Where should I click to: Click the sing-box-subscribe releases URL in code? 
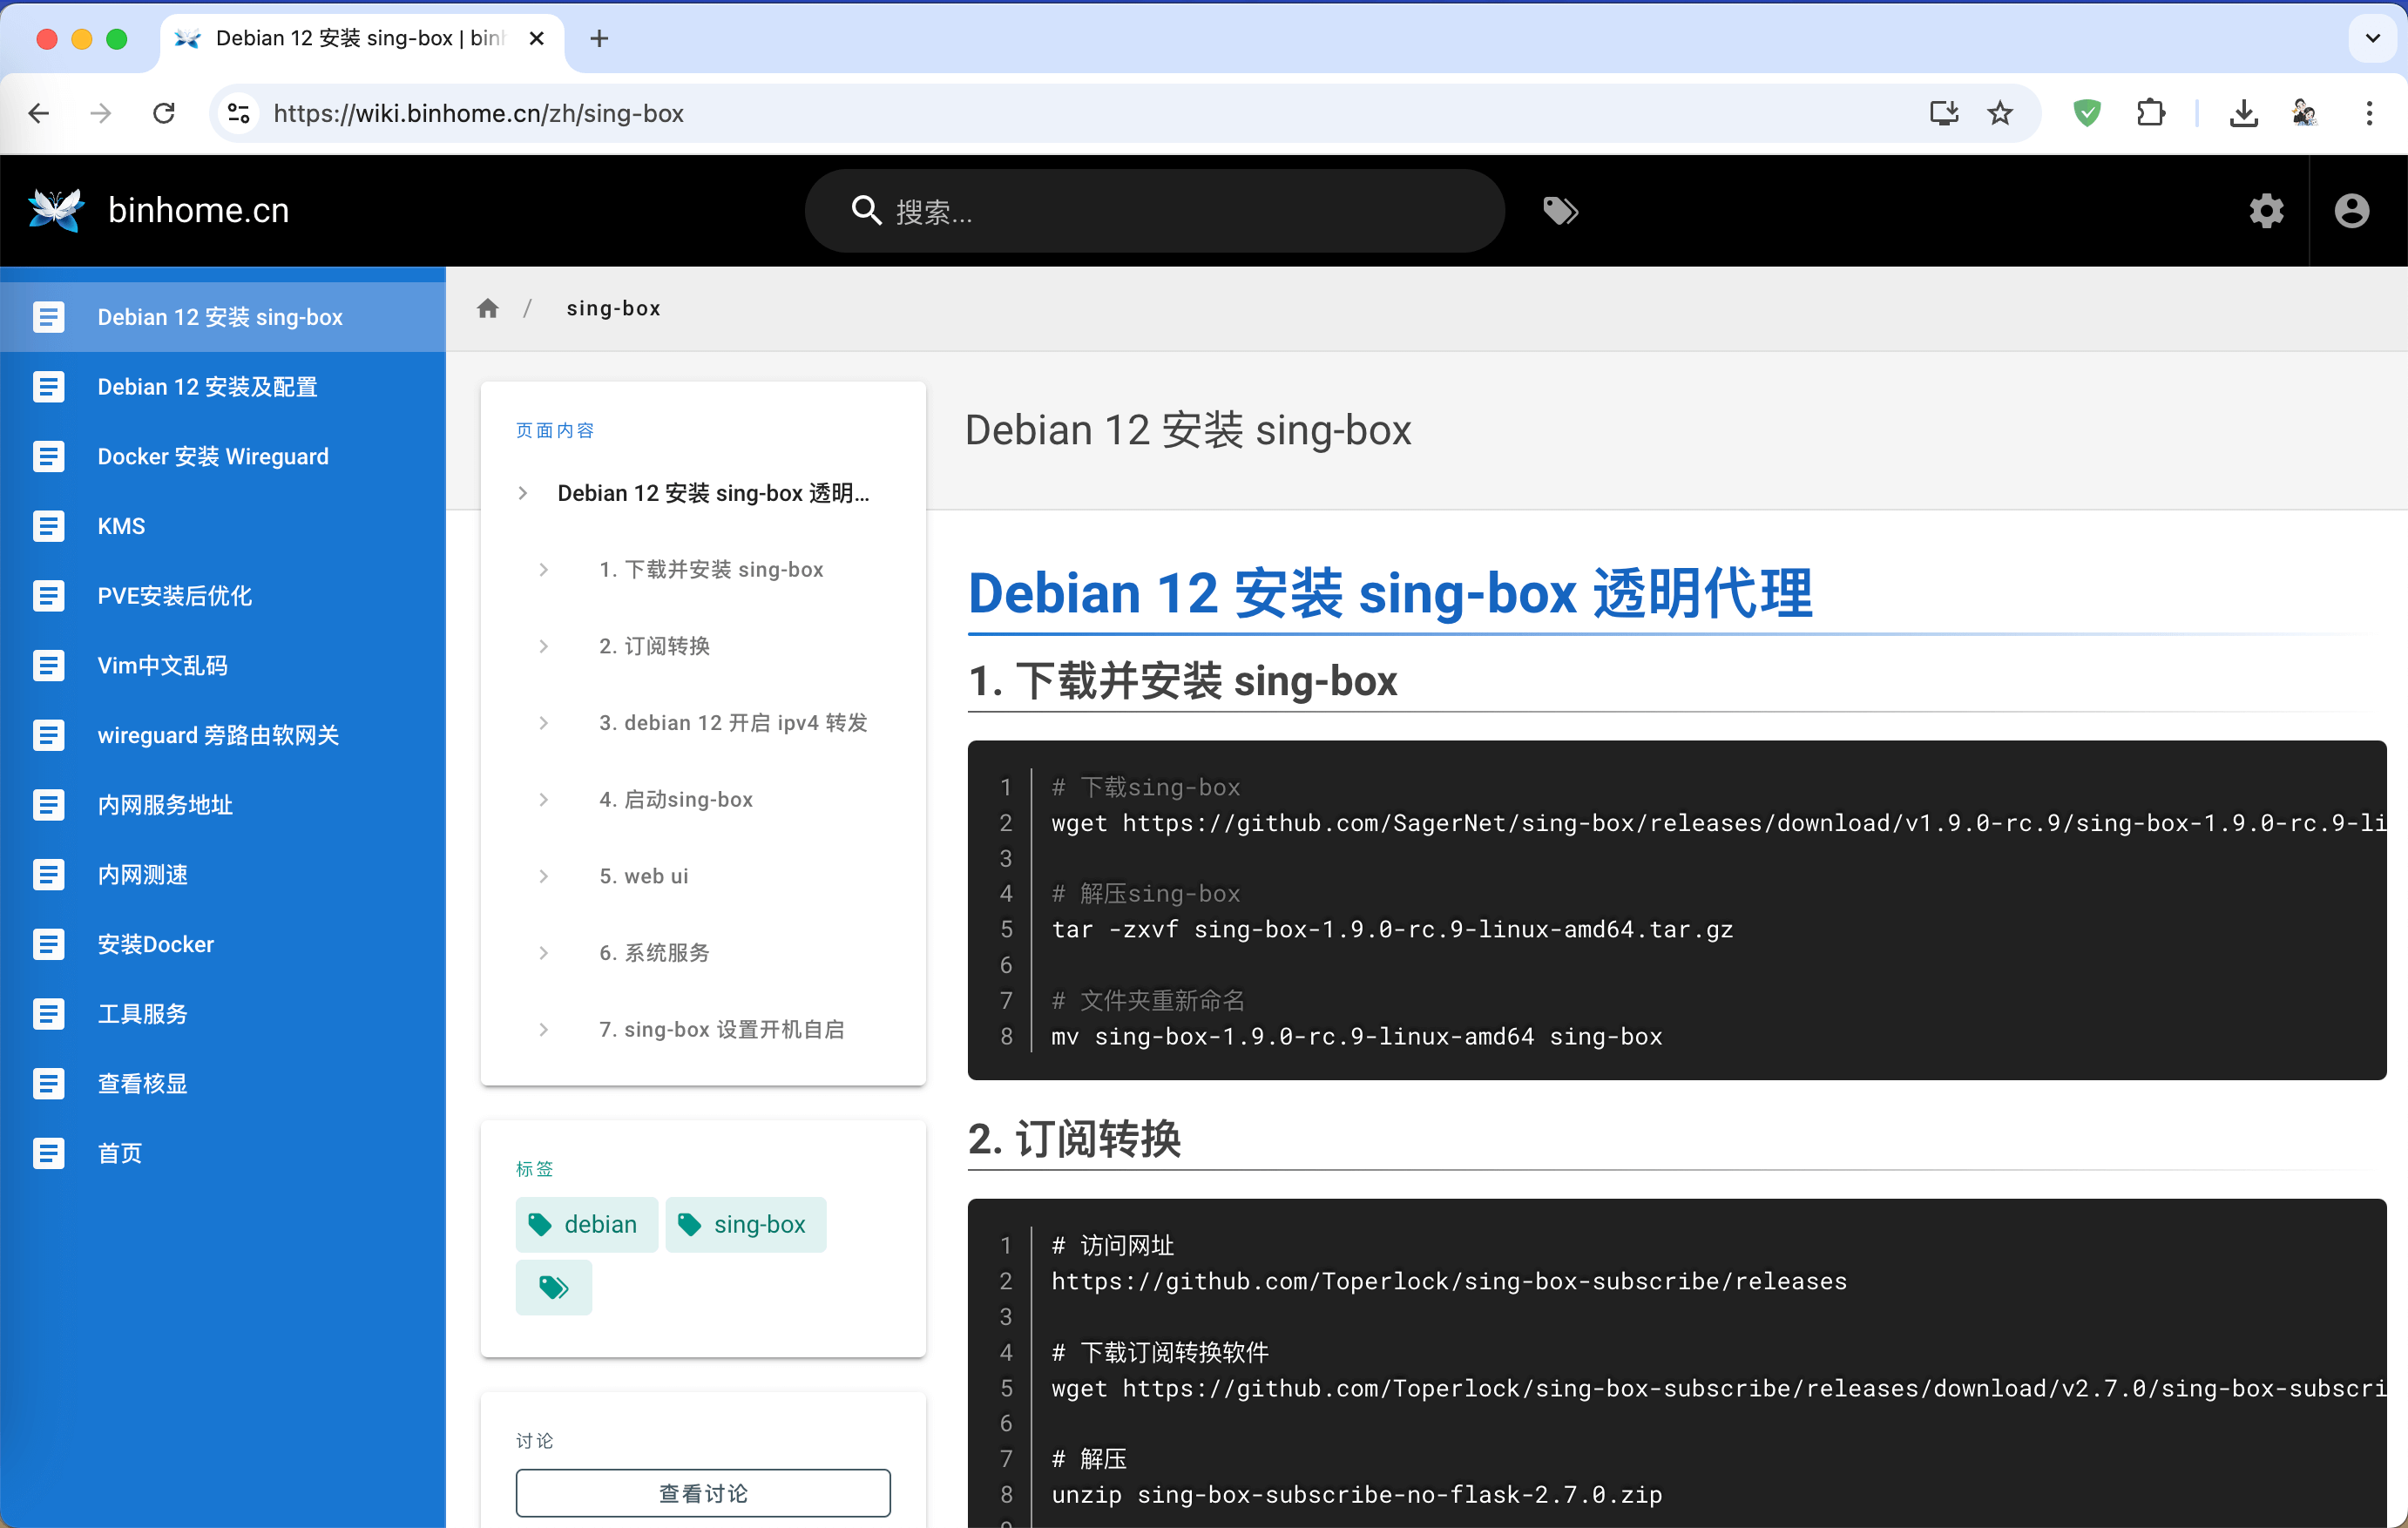point(1449,1282)
